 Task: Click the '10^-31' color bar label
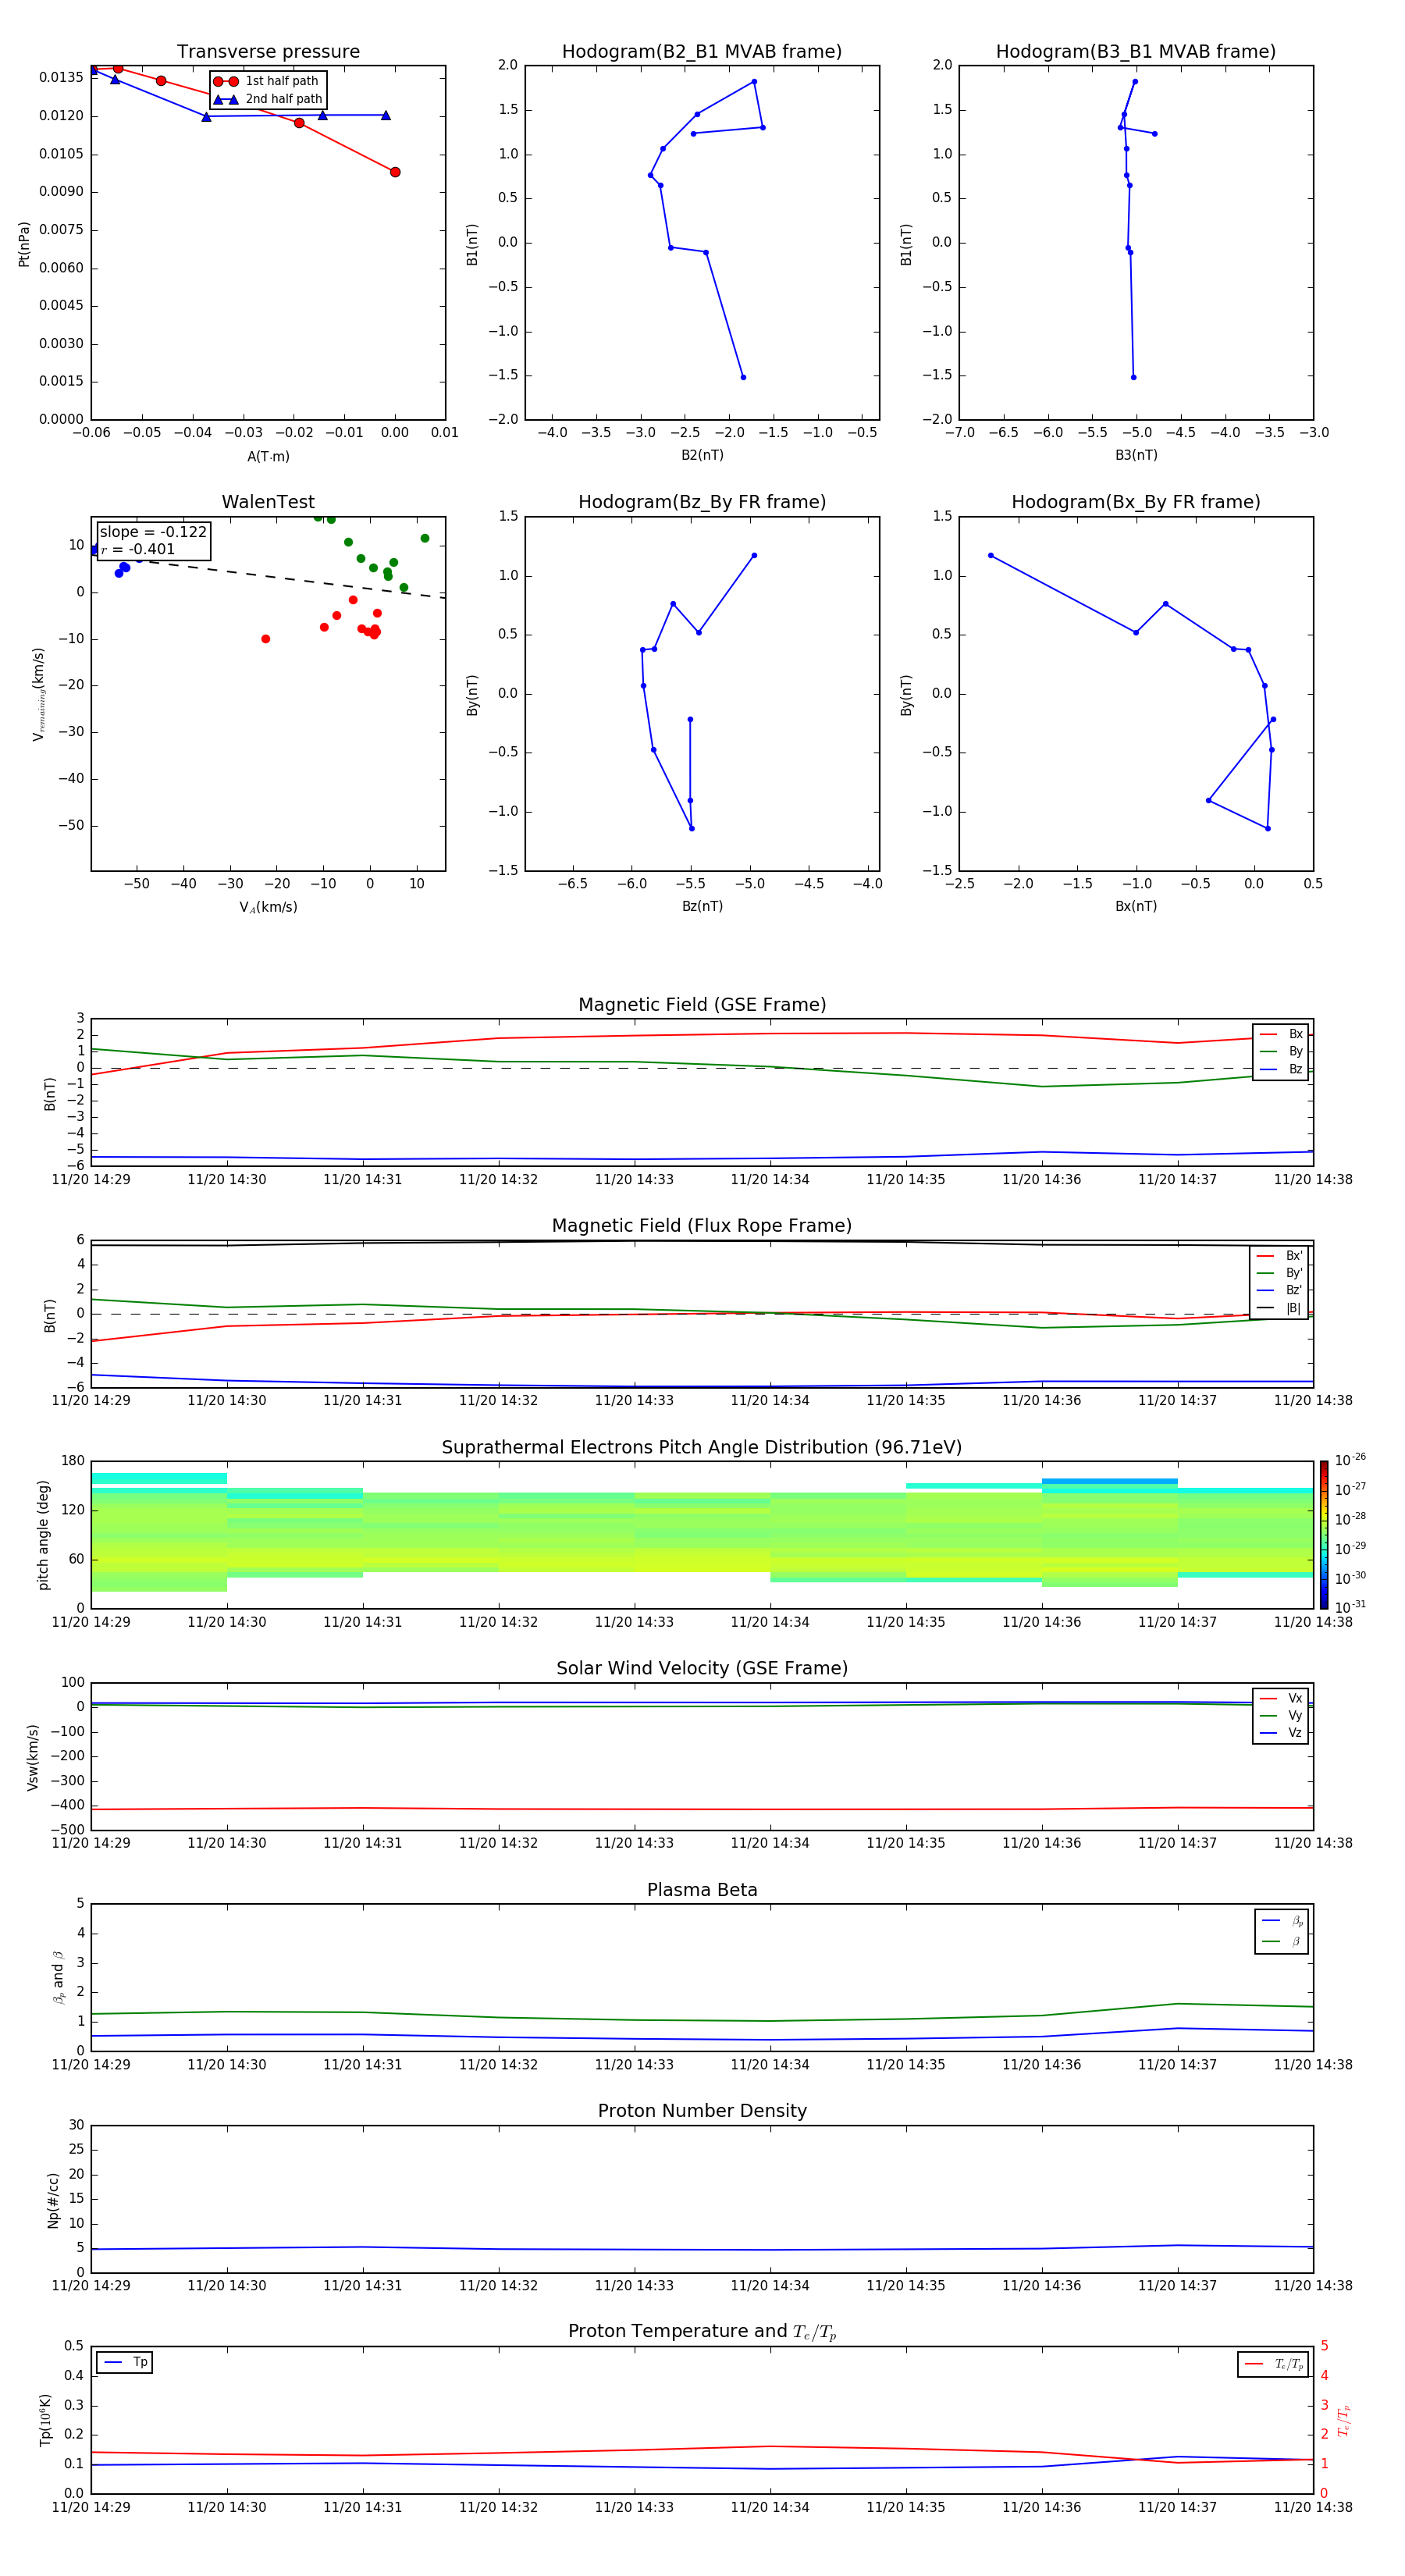(1350, 1607)
